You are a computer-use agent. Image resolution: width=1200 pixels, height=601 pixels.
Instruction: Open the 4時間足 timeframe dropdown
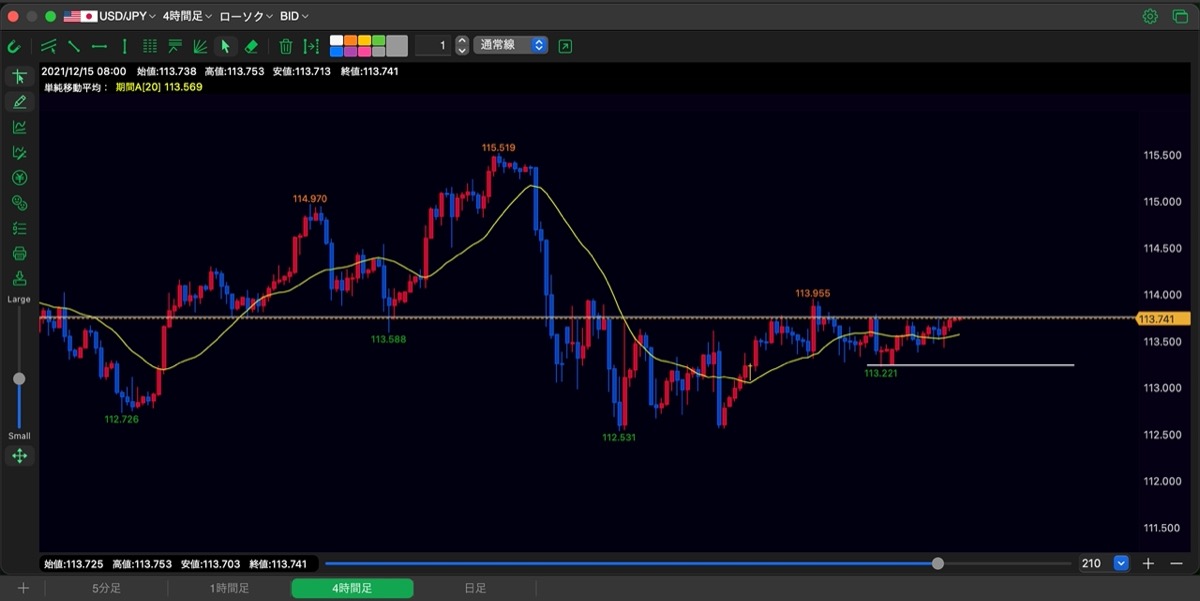coord(187,16)
